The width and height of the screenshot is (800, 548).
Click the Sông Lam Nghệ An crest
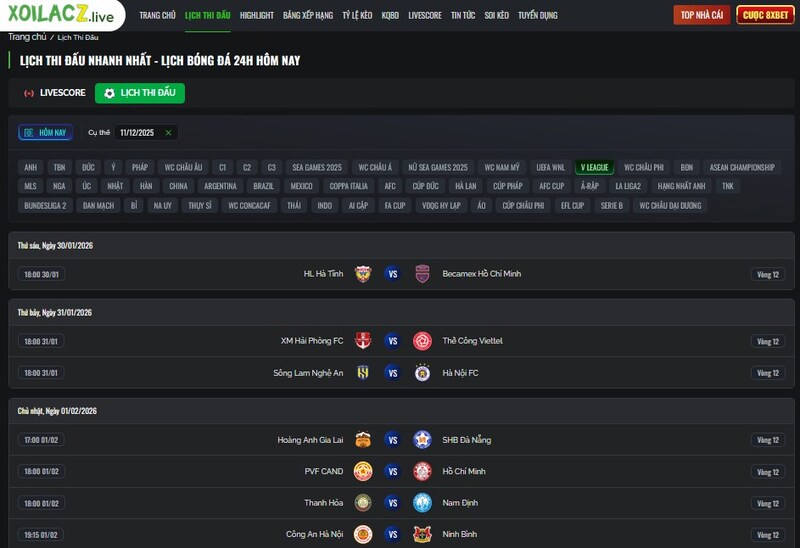[363, 373]
